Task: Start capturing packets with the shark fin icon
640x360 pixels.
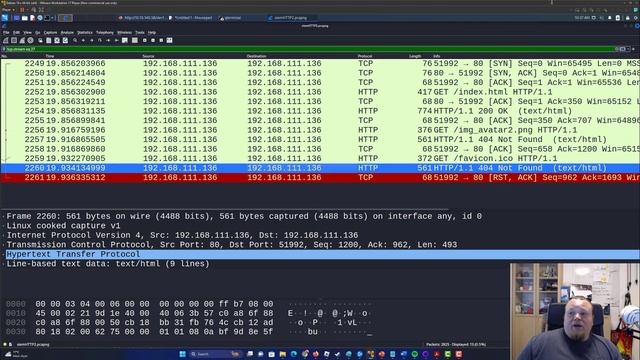Action: pos(5,40)
